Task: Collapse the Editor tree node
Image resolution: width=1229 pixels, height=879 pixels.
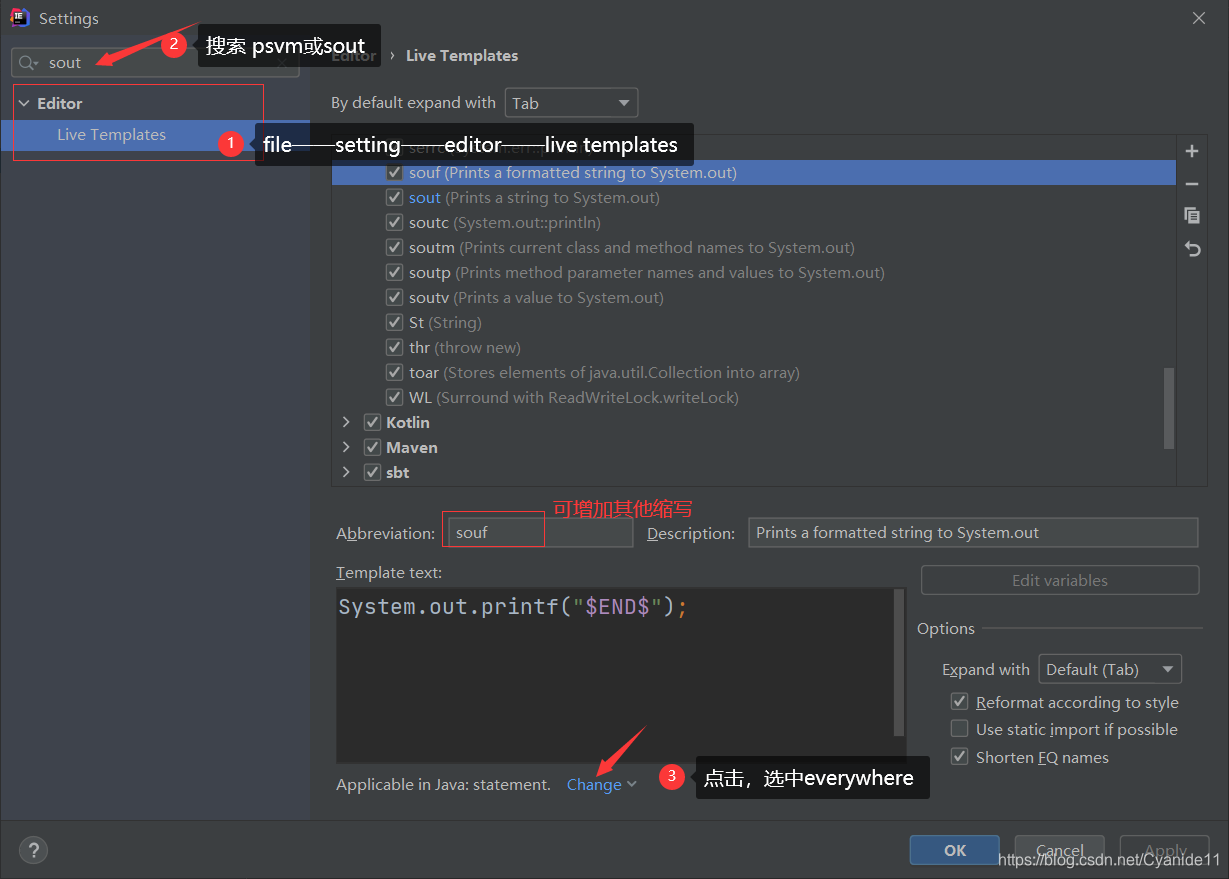Action: (x=24, y=103)
